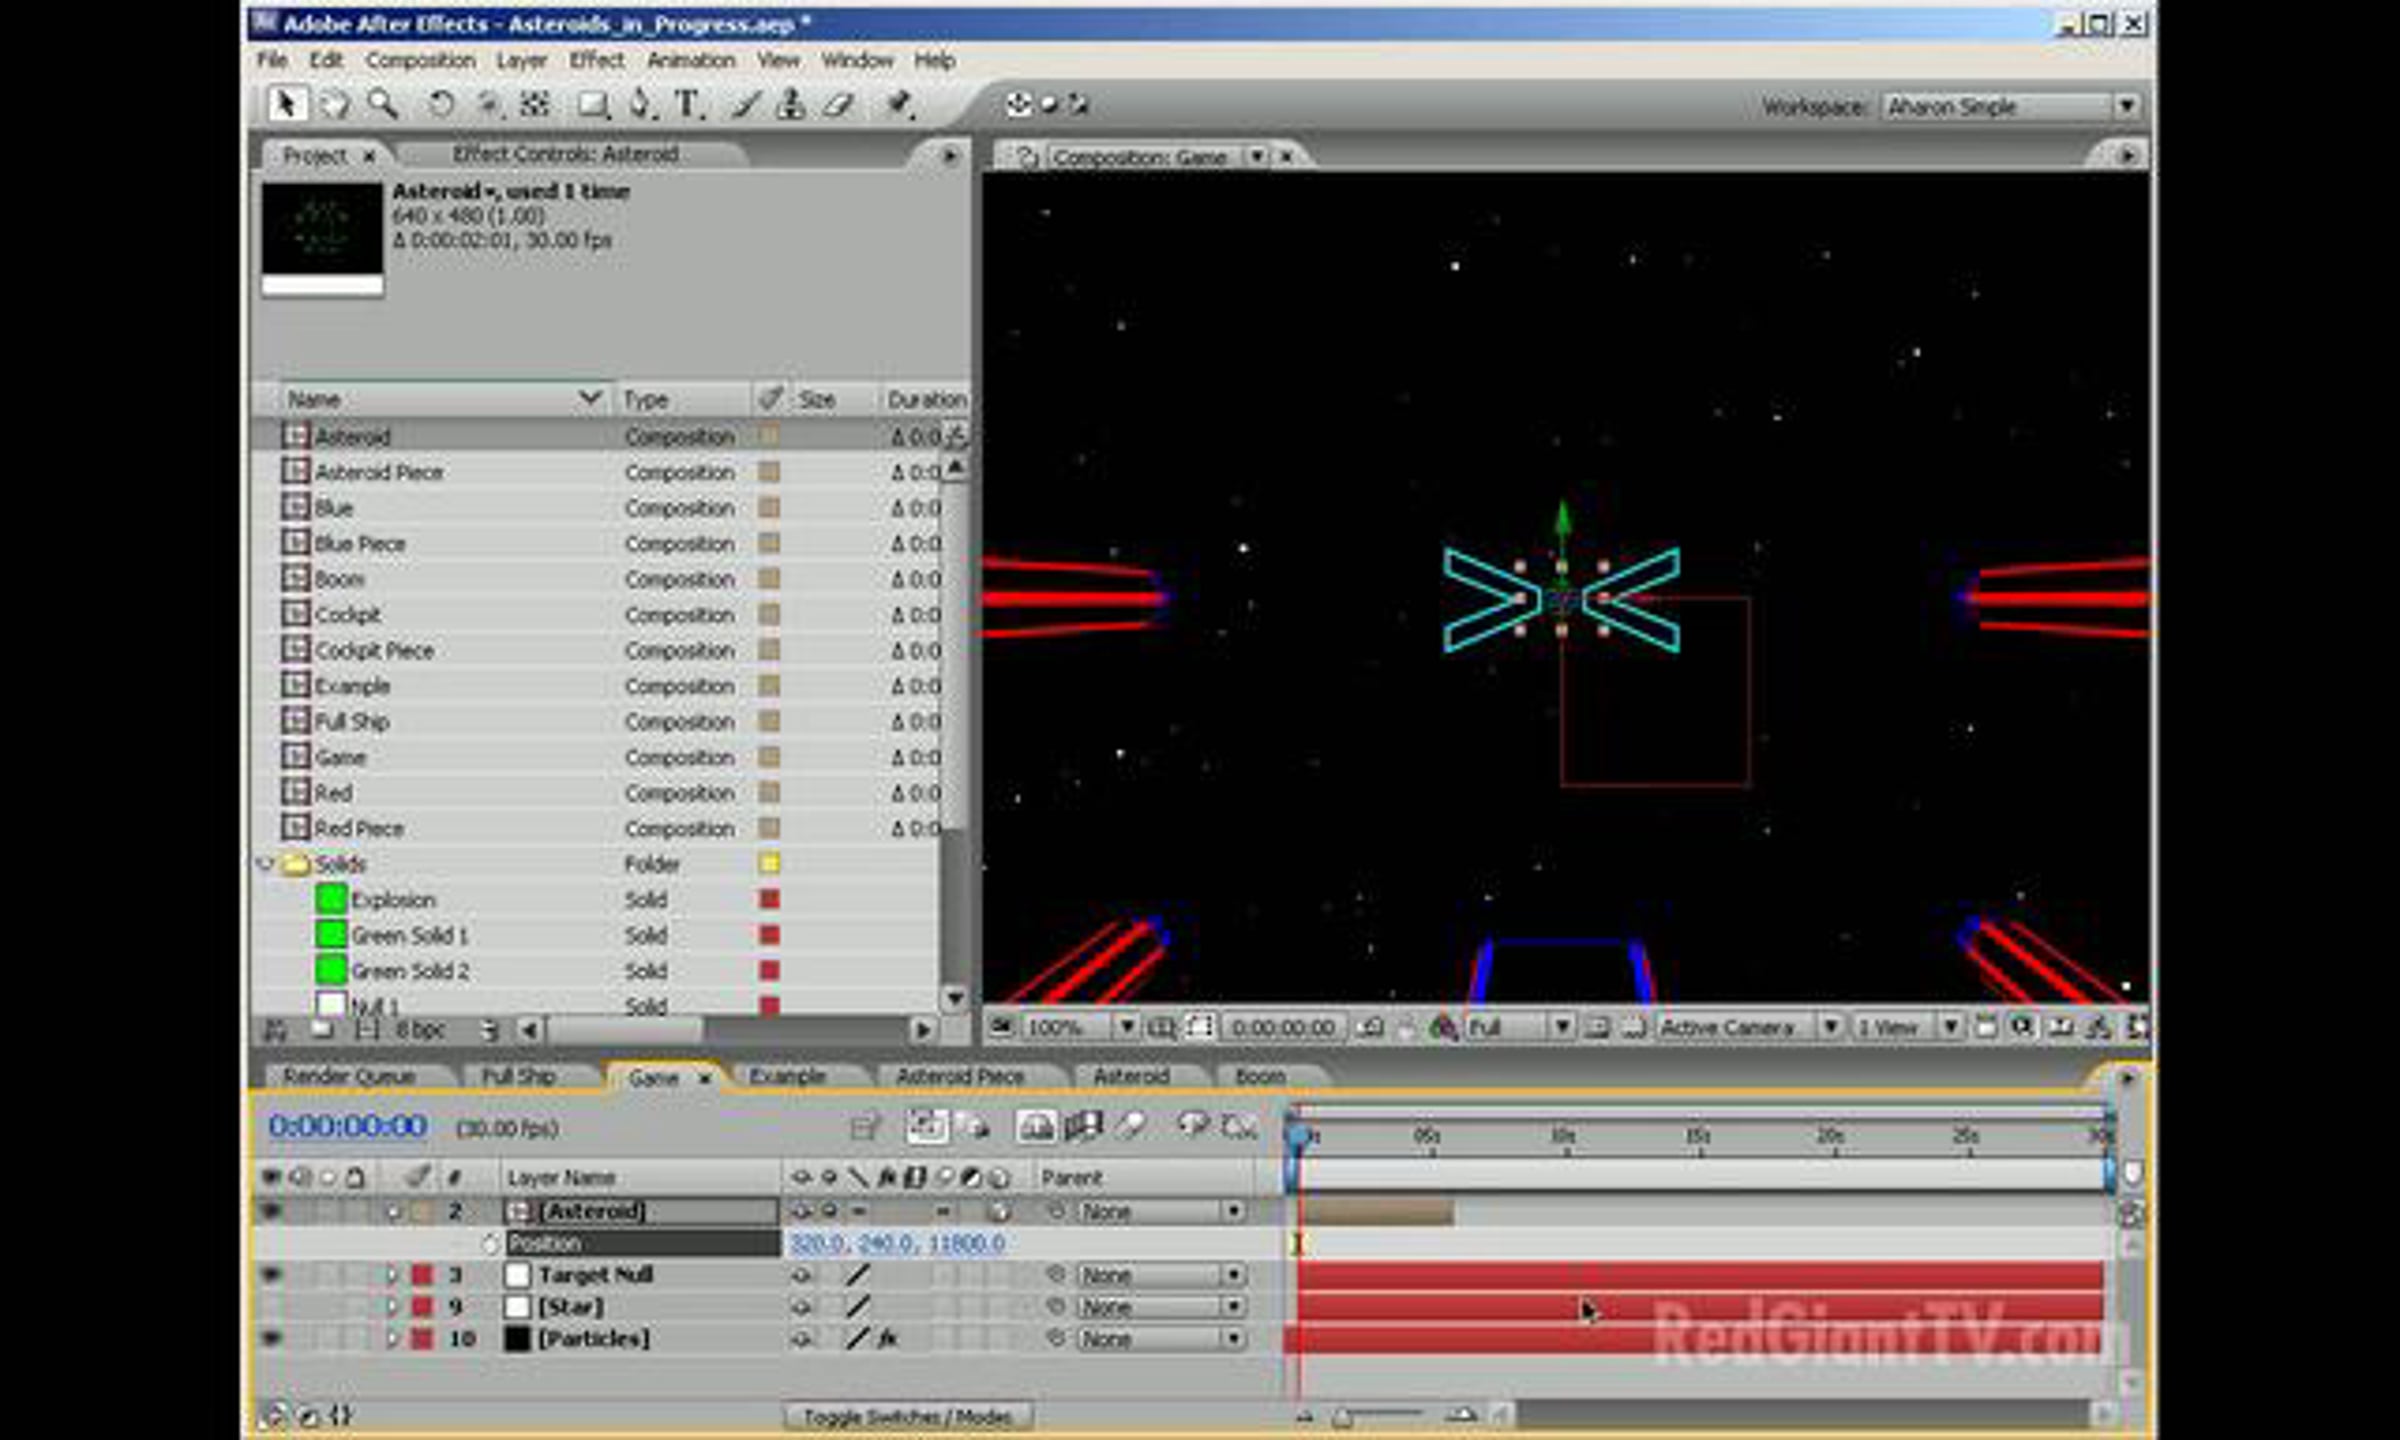Open the Animation menu

(x=691, y=60)
